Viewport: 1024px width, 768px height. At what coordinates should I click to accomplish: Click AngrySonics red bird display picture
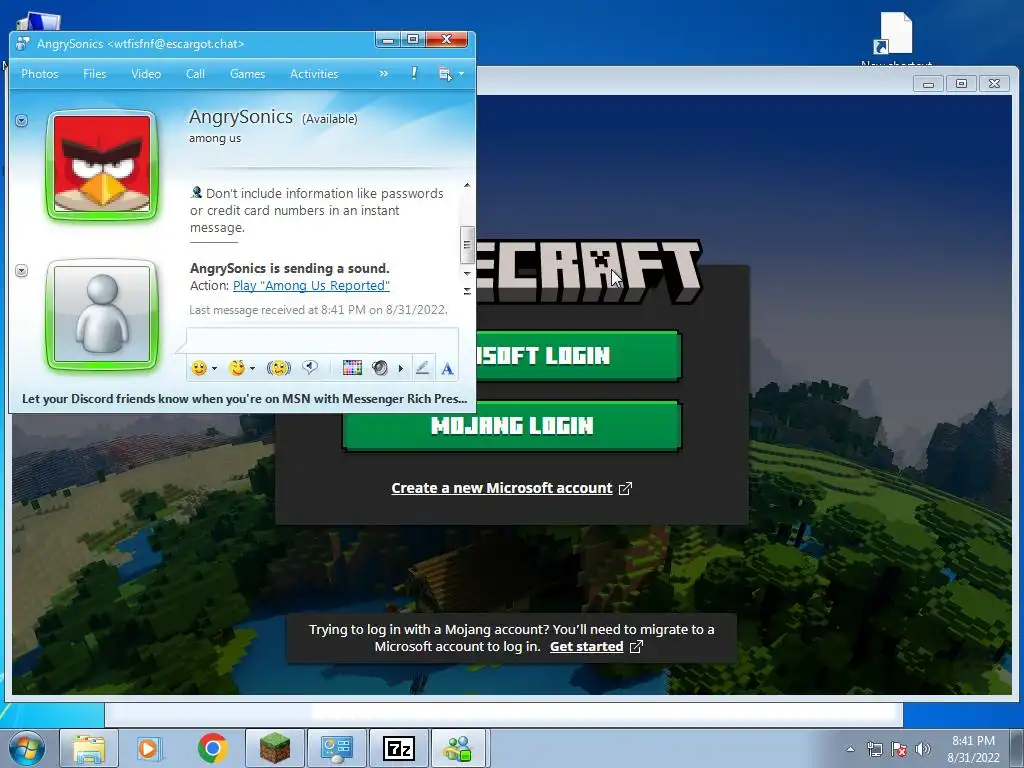point(102,165)
